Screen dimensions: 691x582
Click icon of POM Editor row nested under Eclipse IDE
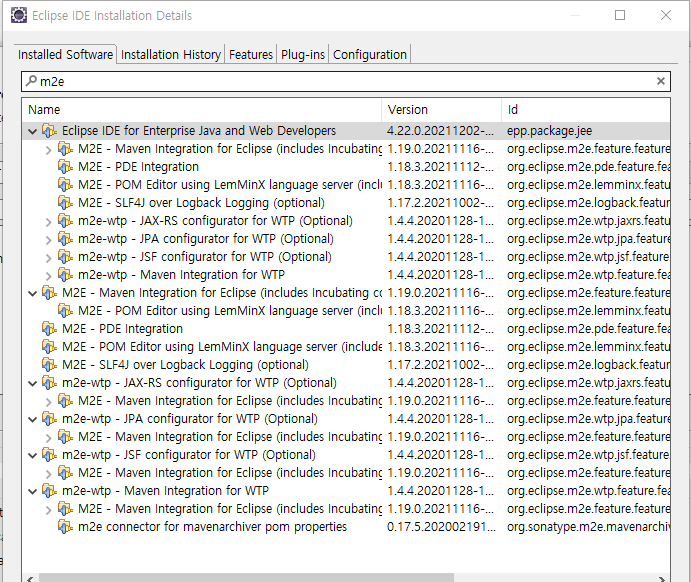[65, 185]
